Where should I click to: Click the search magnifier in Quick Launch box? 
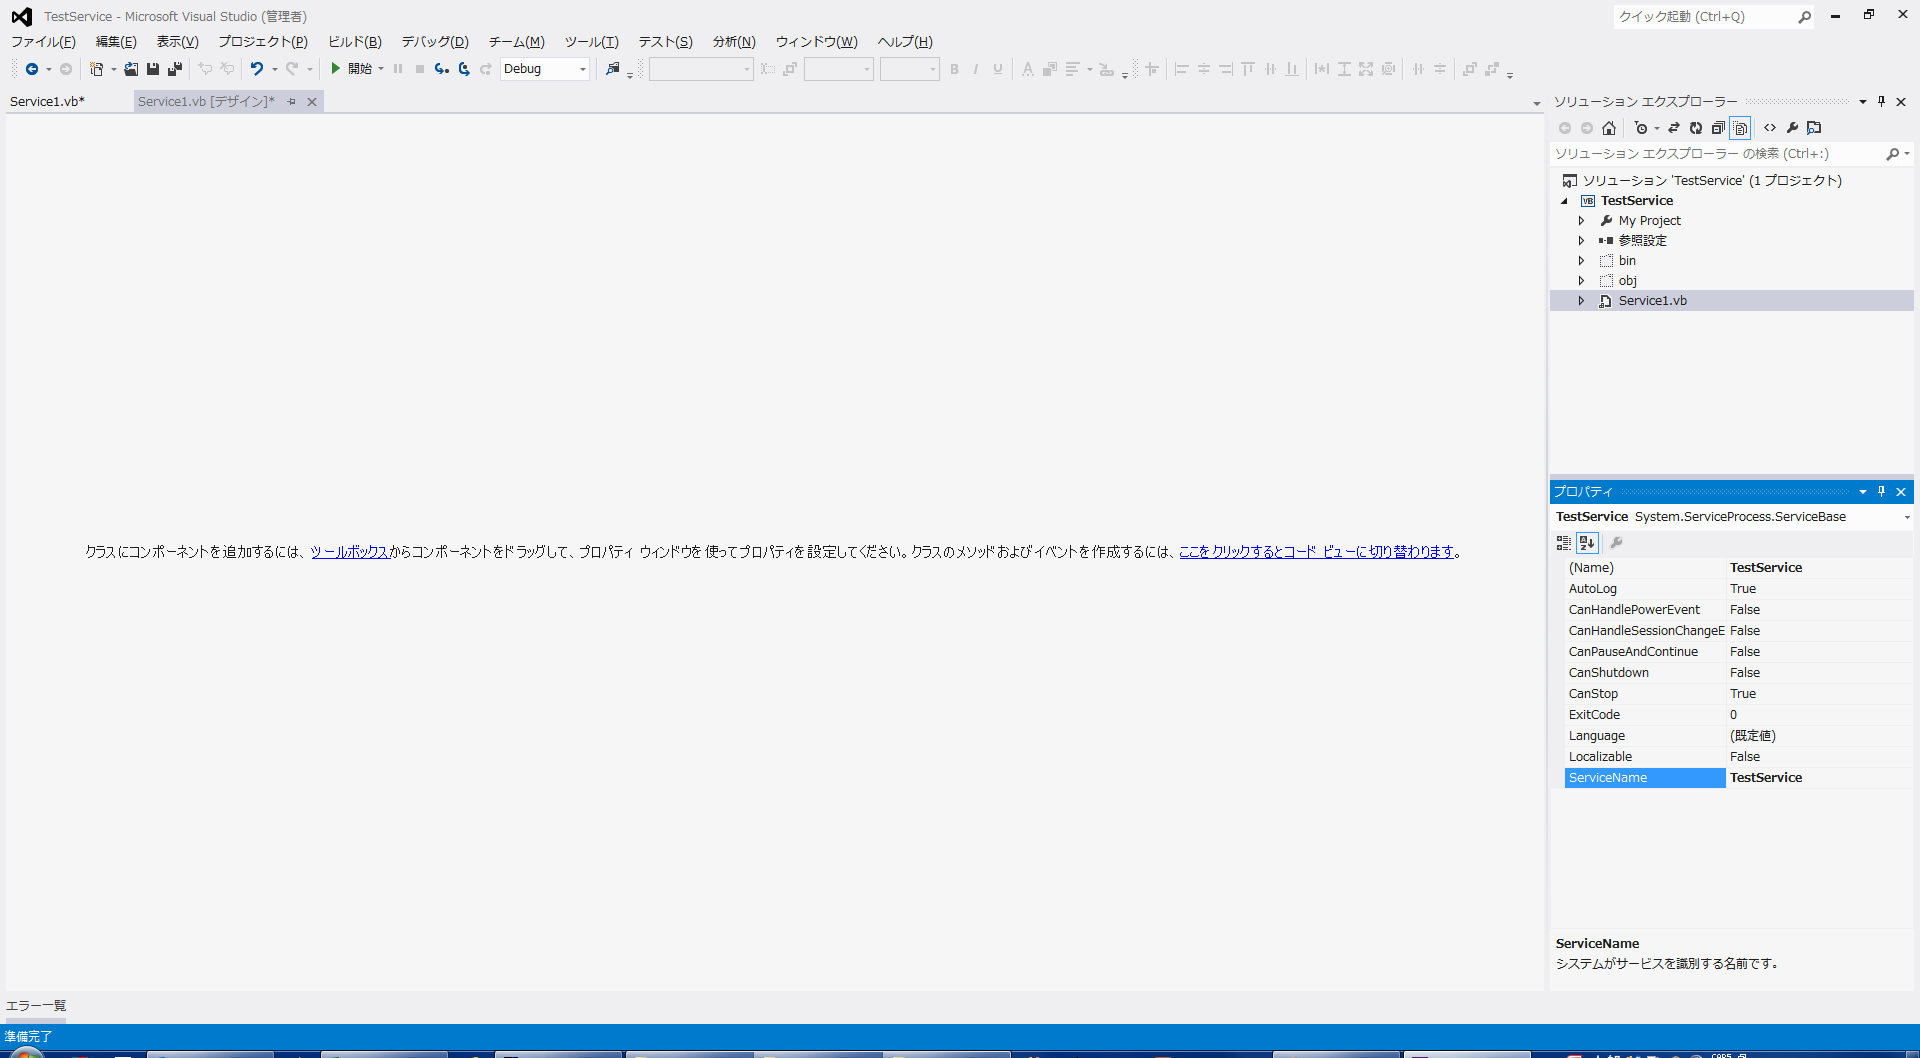tap(1804, 17)
